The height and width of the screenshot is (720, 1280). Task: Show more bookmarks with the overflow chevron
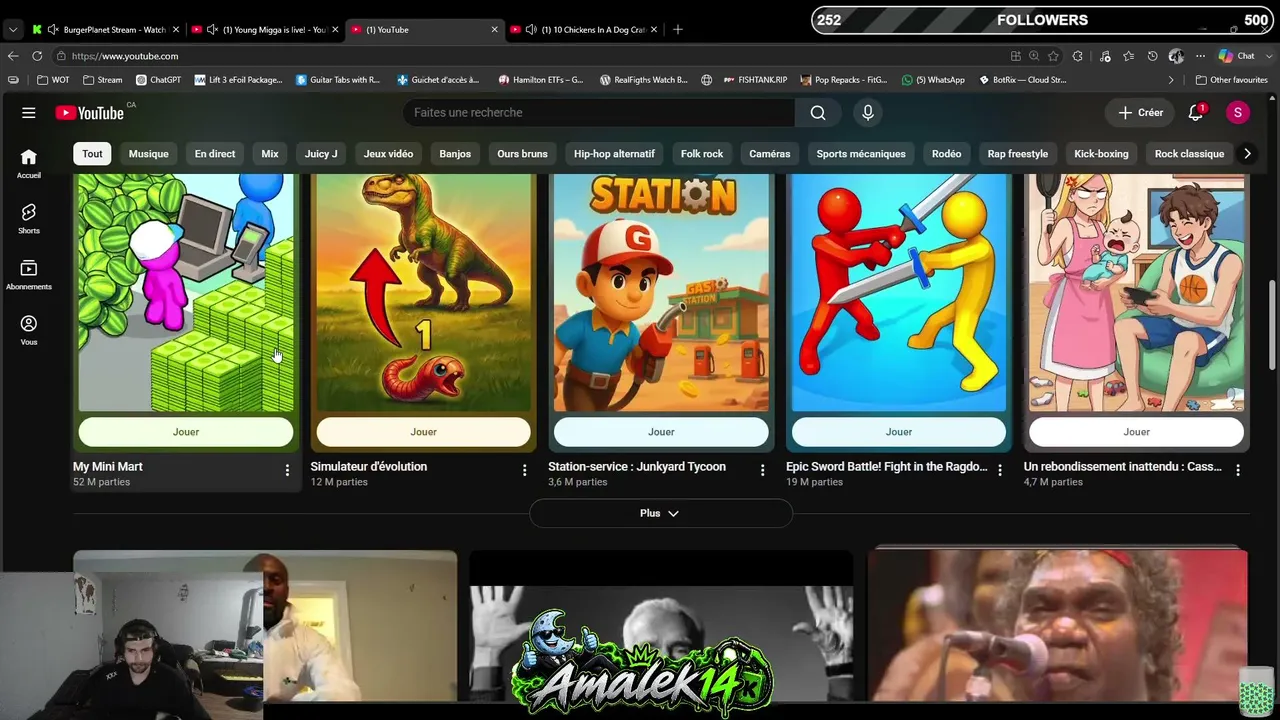(1171, 80)
